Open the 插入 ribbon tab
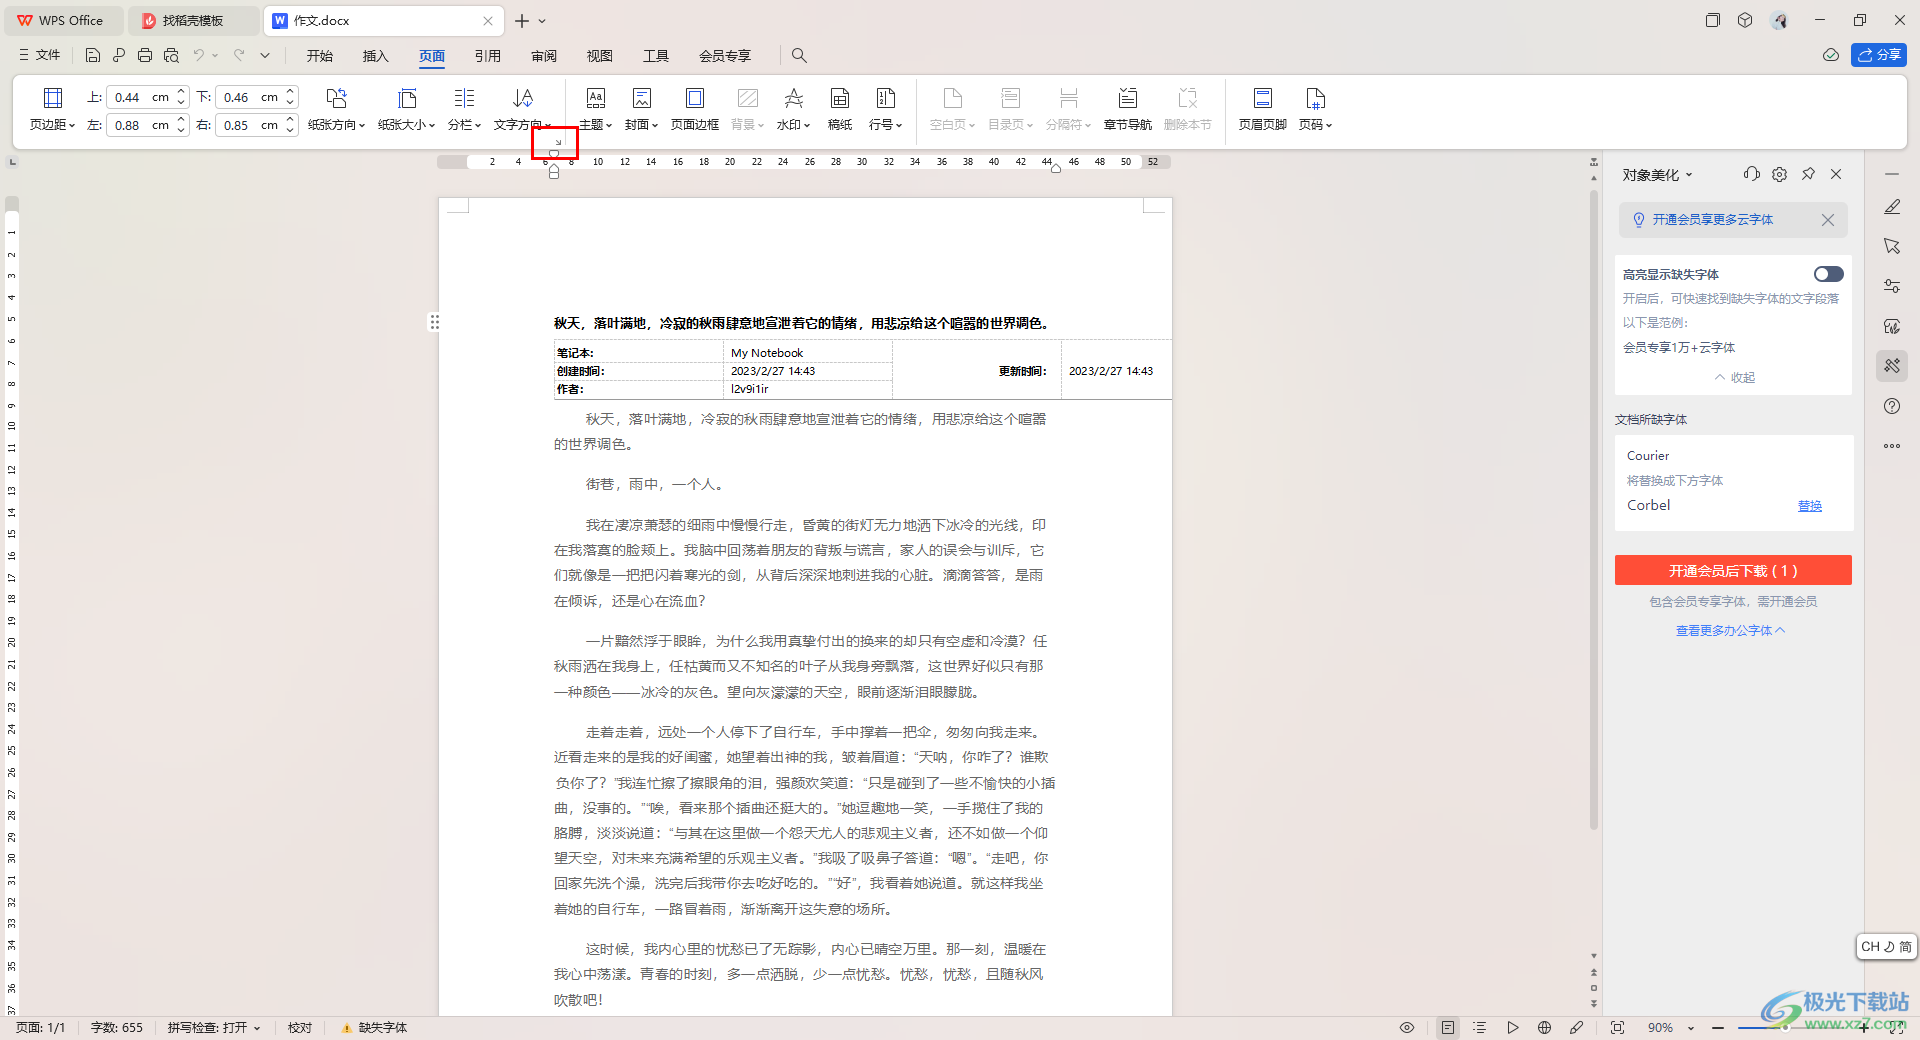 [376, 56]
